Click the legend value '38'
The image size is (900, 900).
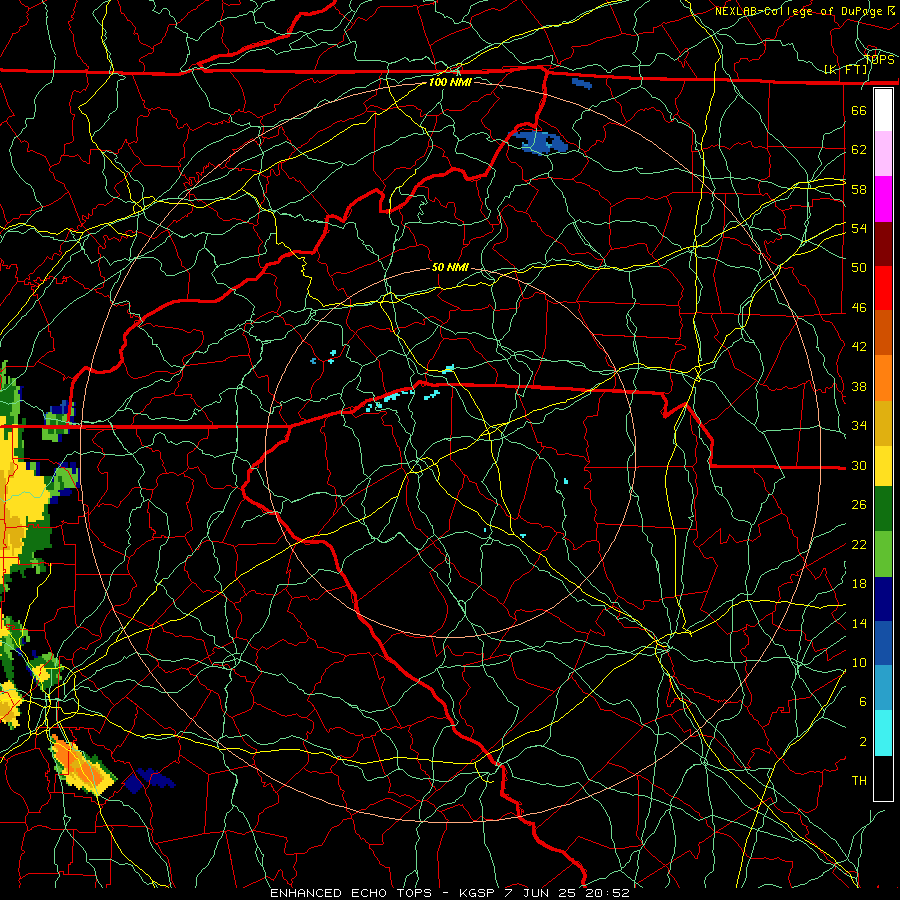[x=859, y=387]
